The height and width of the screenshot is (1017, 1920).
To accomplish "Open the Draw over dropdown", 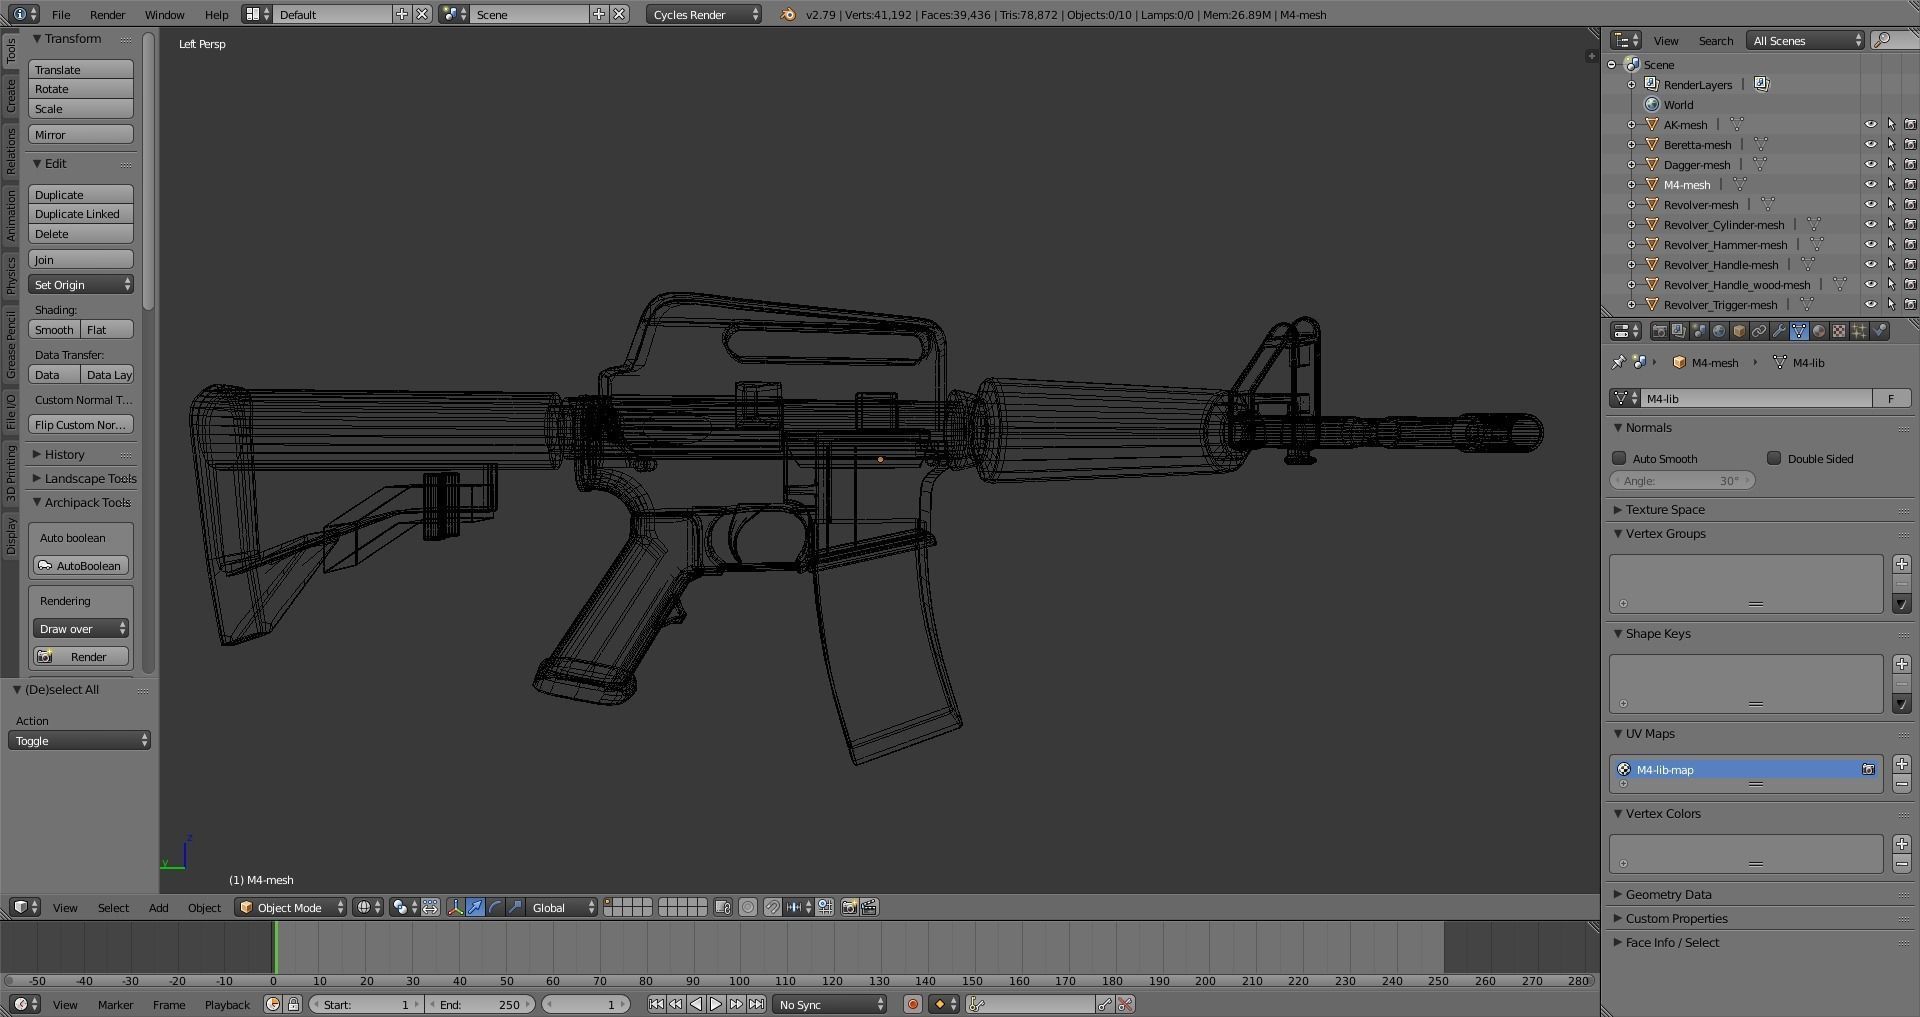I will click(81, 628).
